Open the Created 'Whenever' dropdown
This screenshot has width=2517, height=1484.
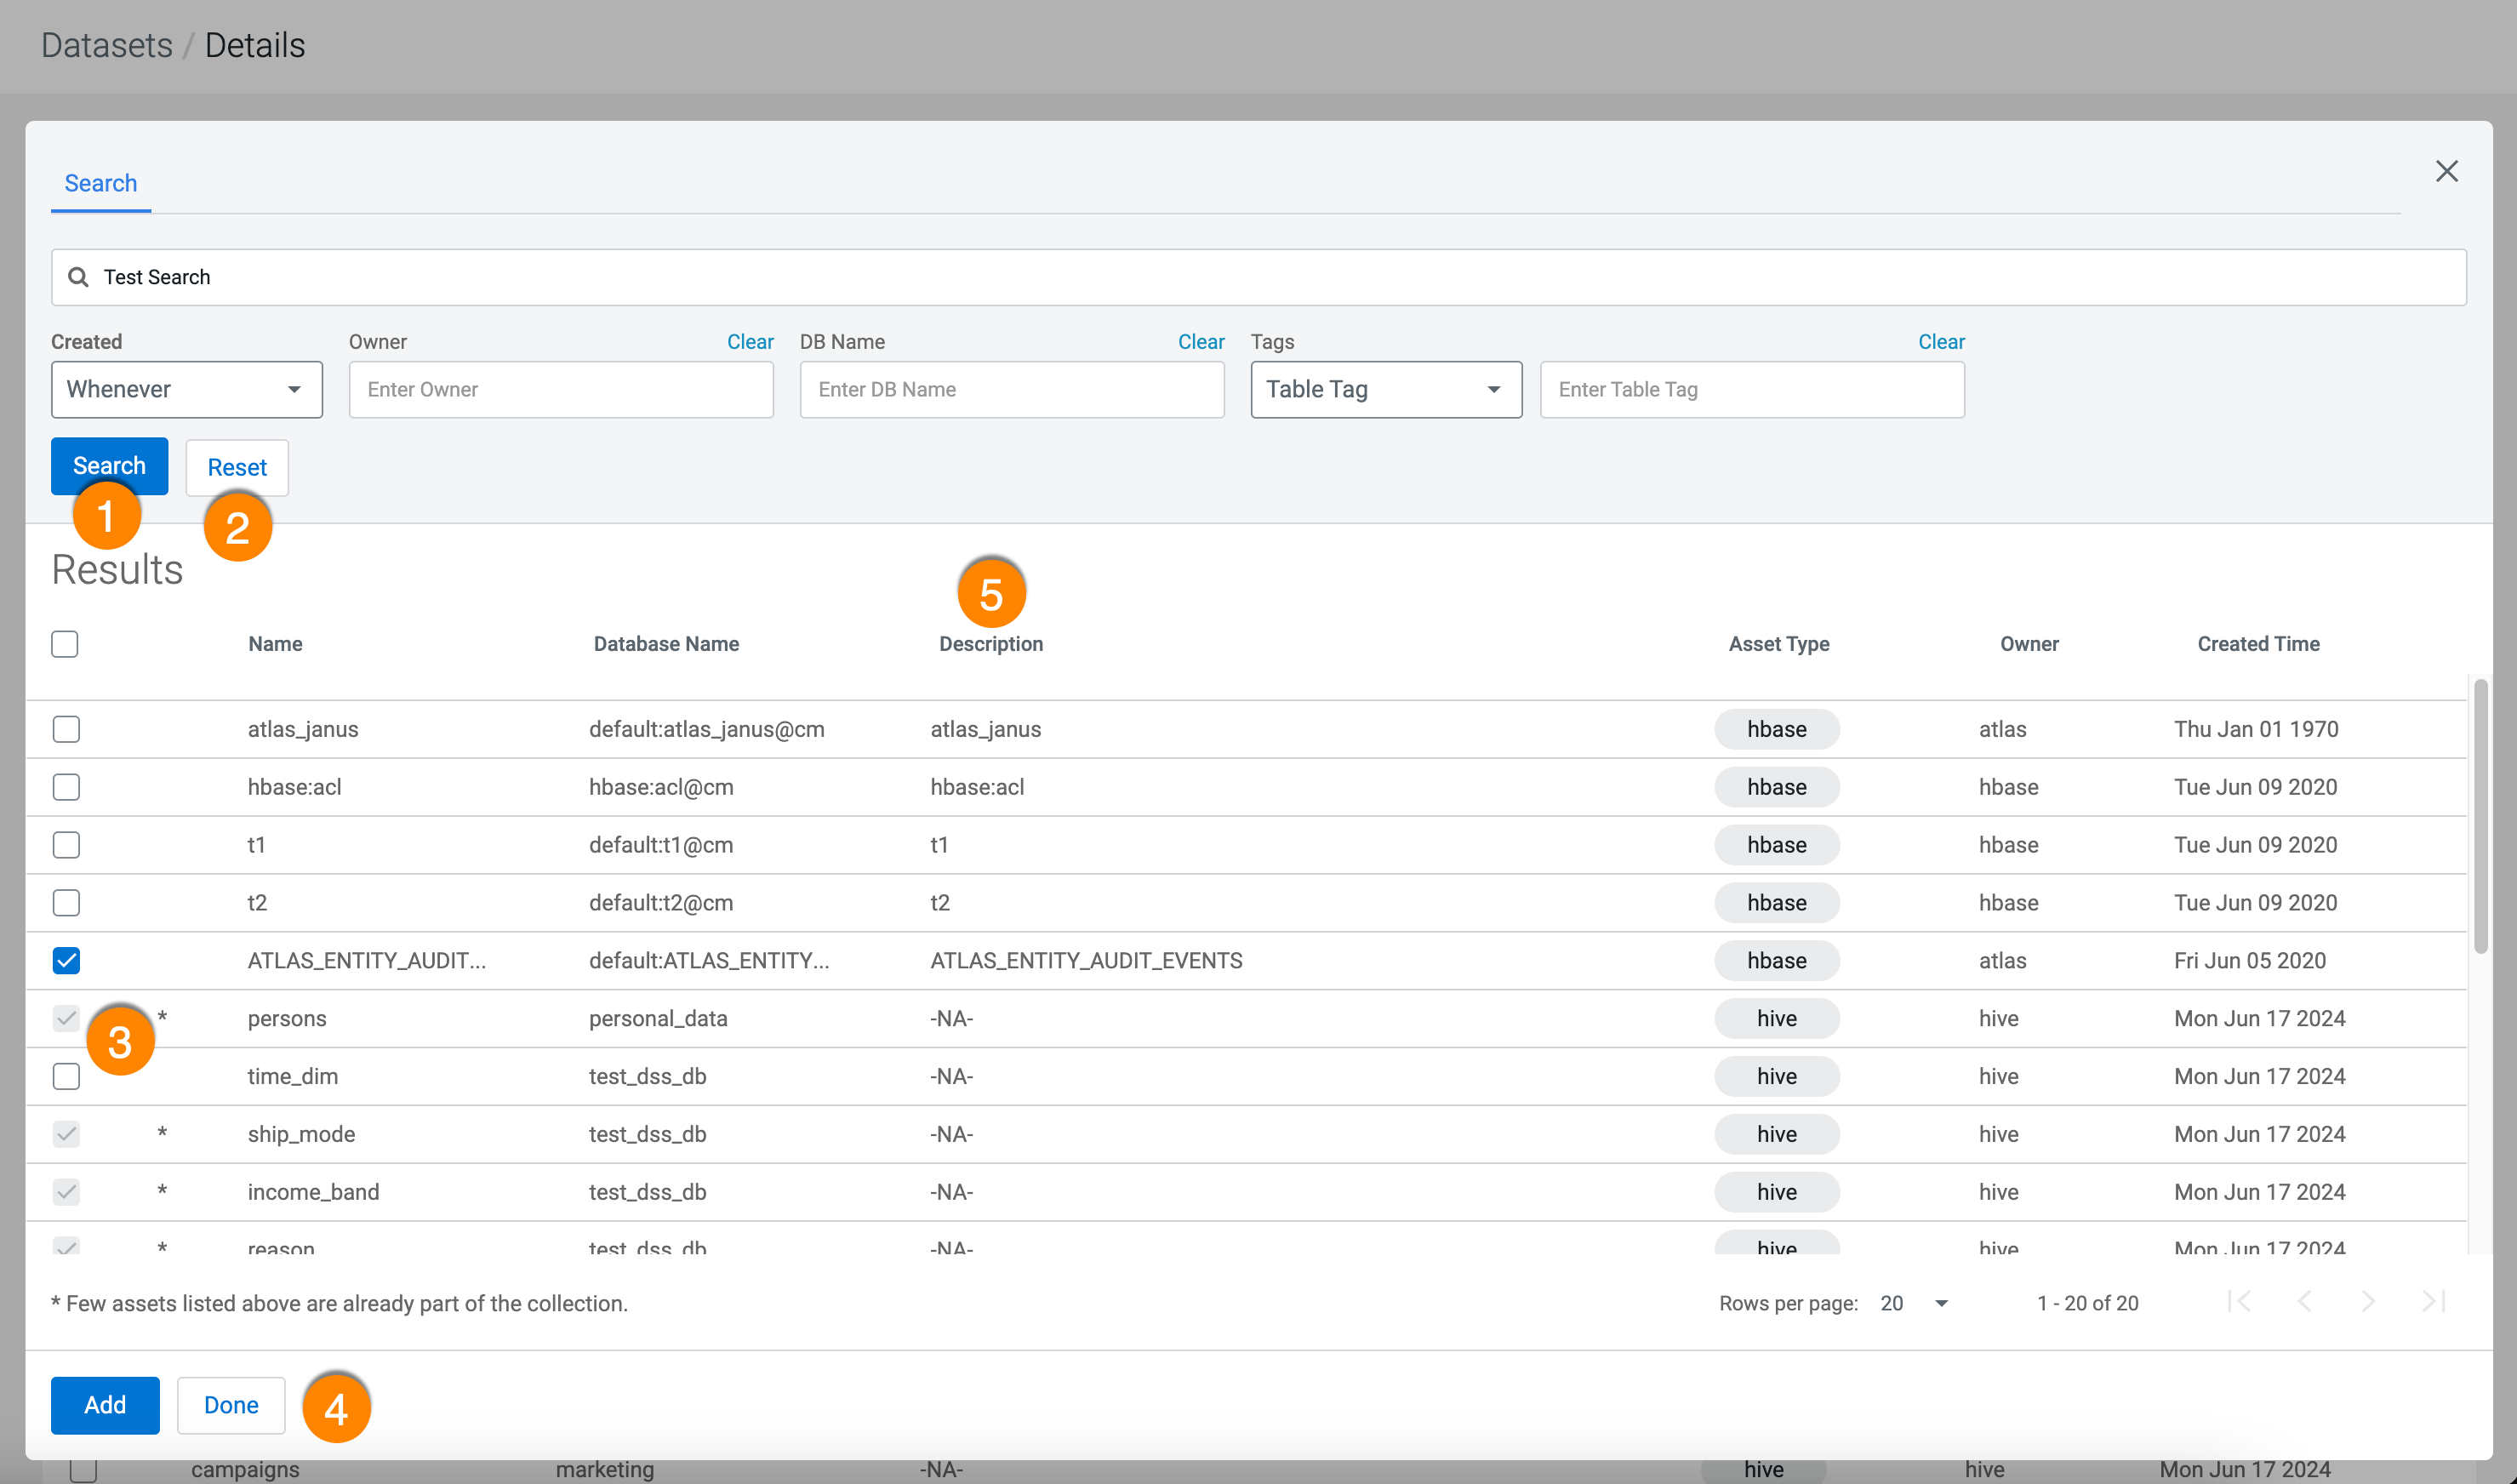186,389
